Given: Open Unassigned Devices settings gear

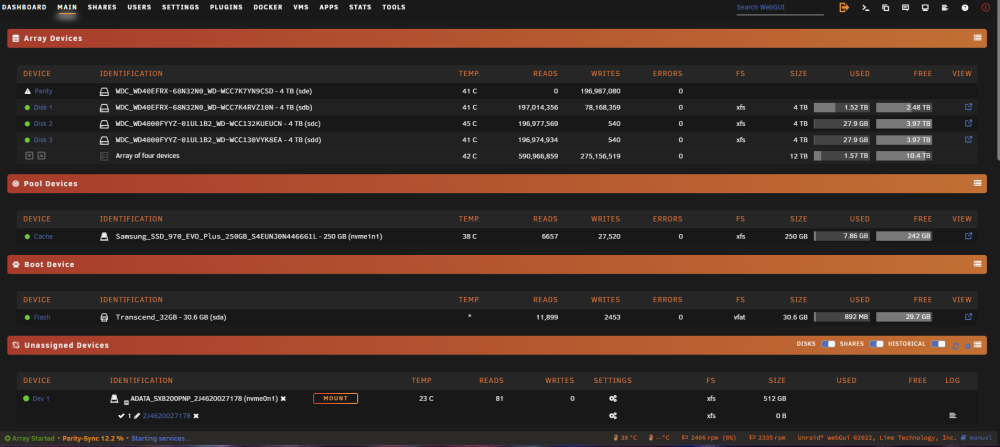Looking at the screenshot, I should coord(967,346).
